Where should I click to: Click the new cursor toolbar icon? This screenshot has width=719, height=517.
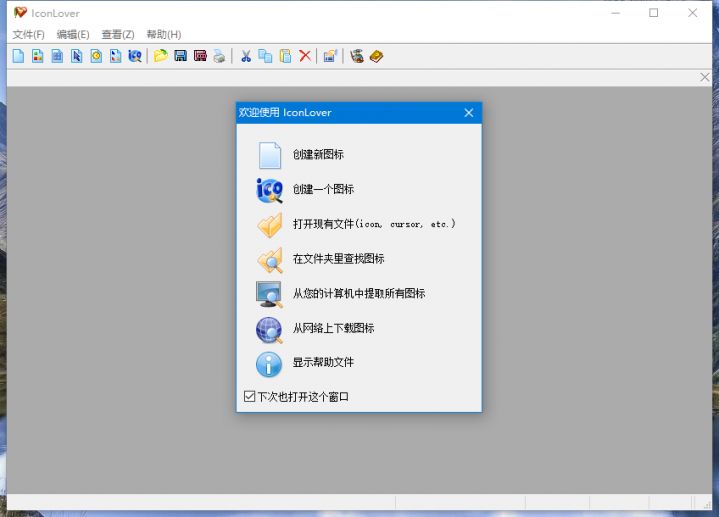(76, 56)
